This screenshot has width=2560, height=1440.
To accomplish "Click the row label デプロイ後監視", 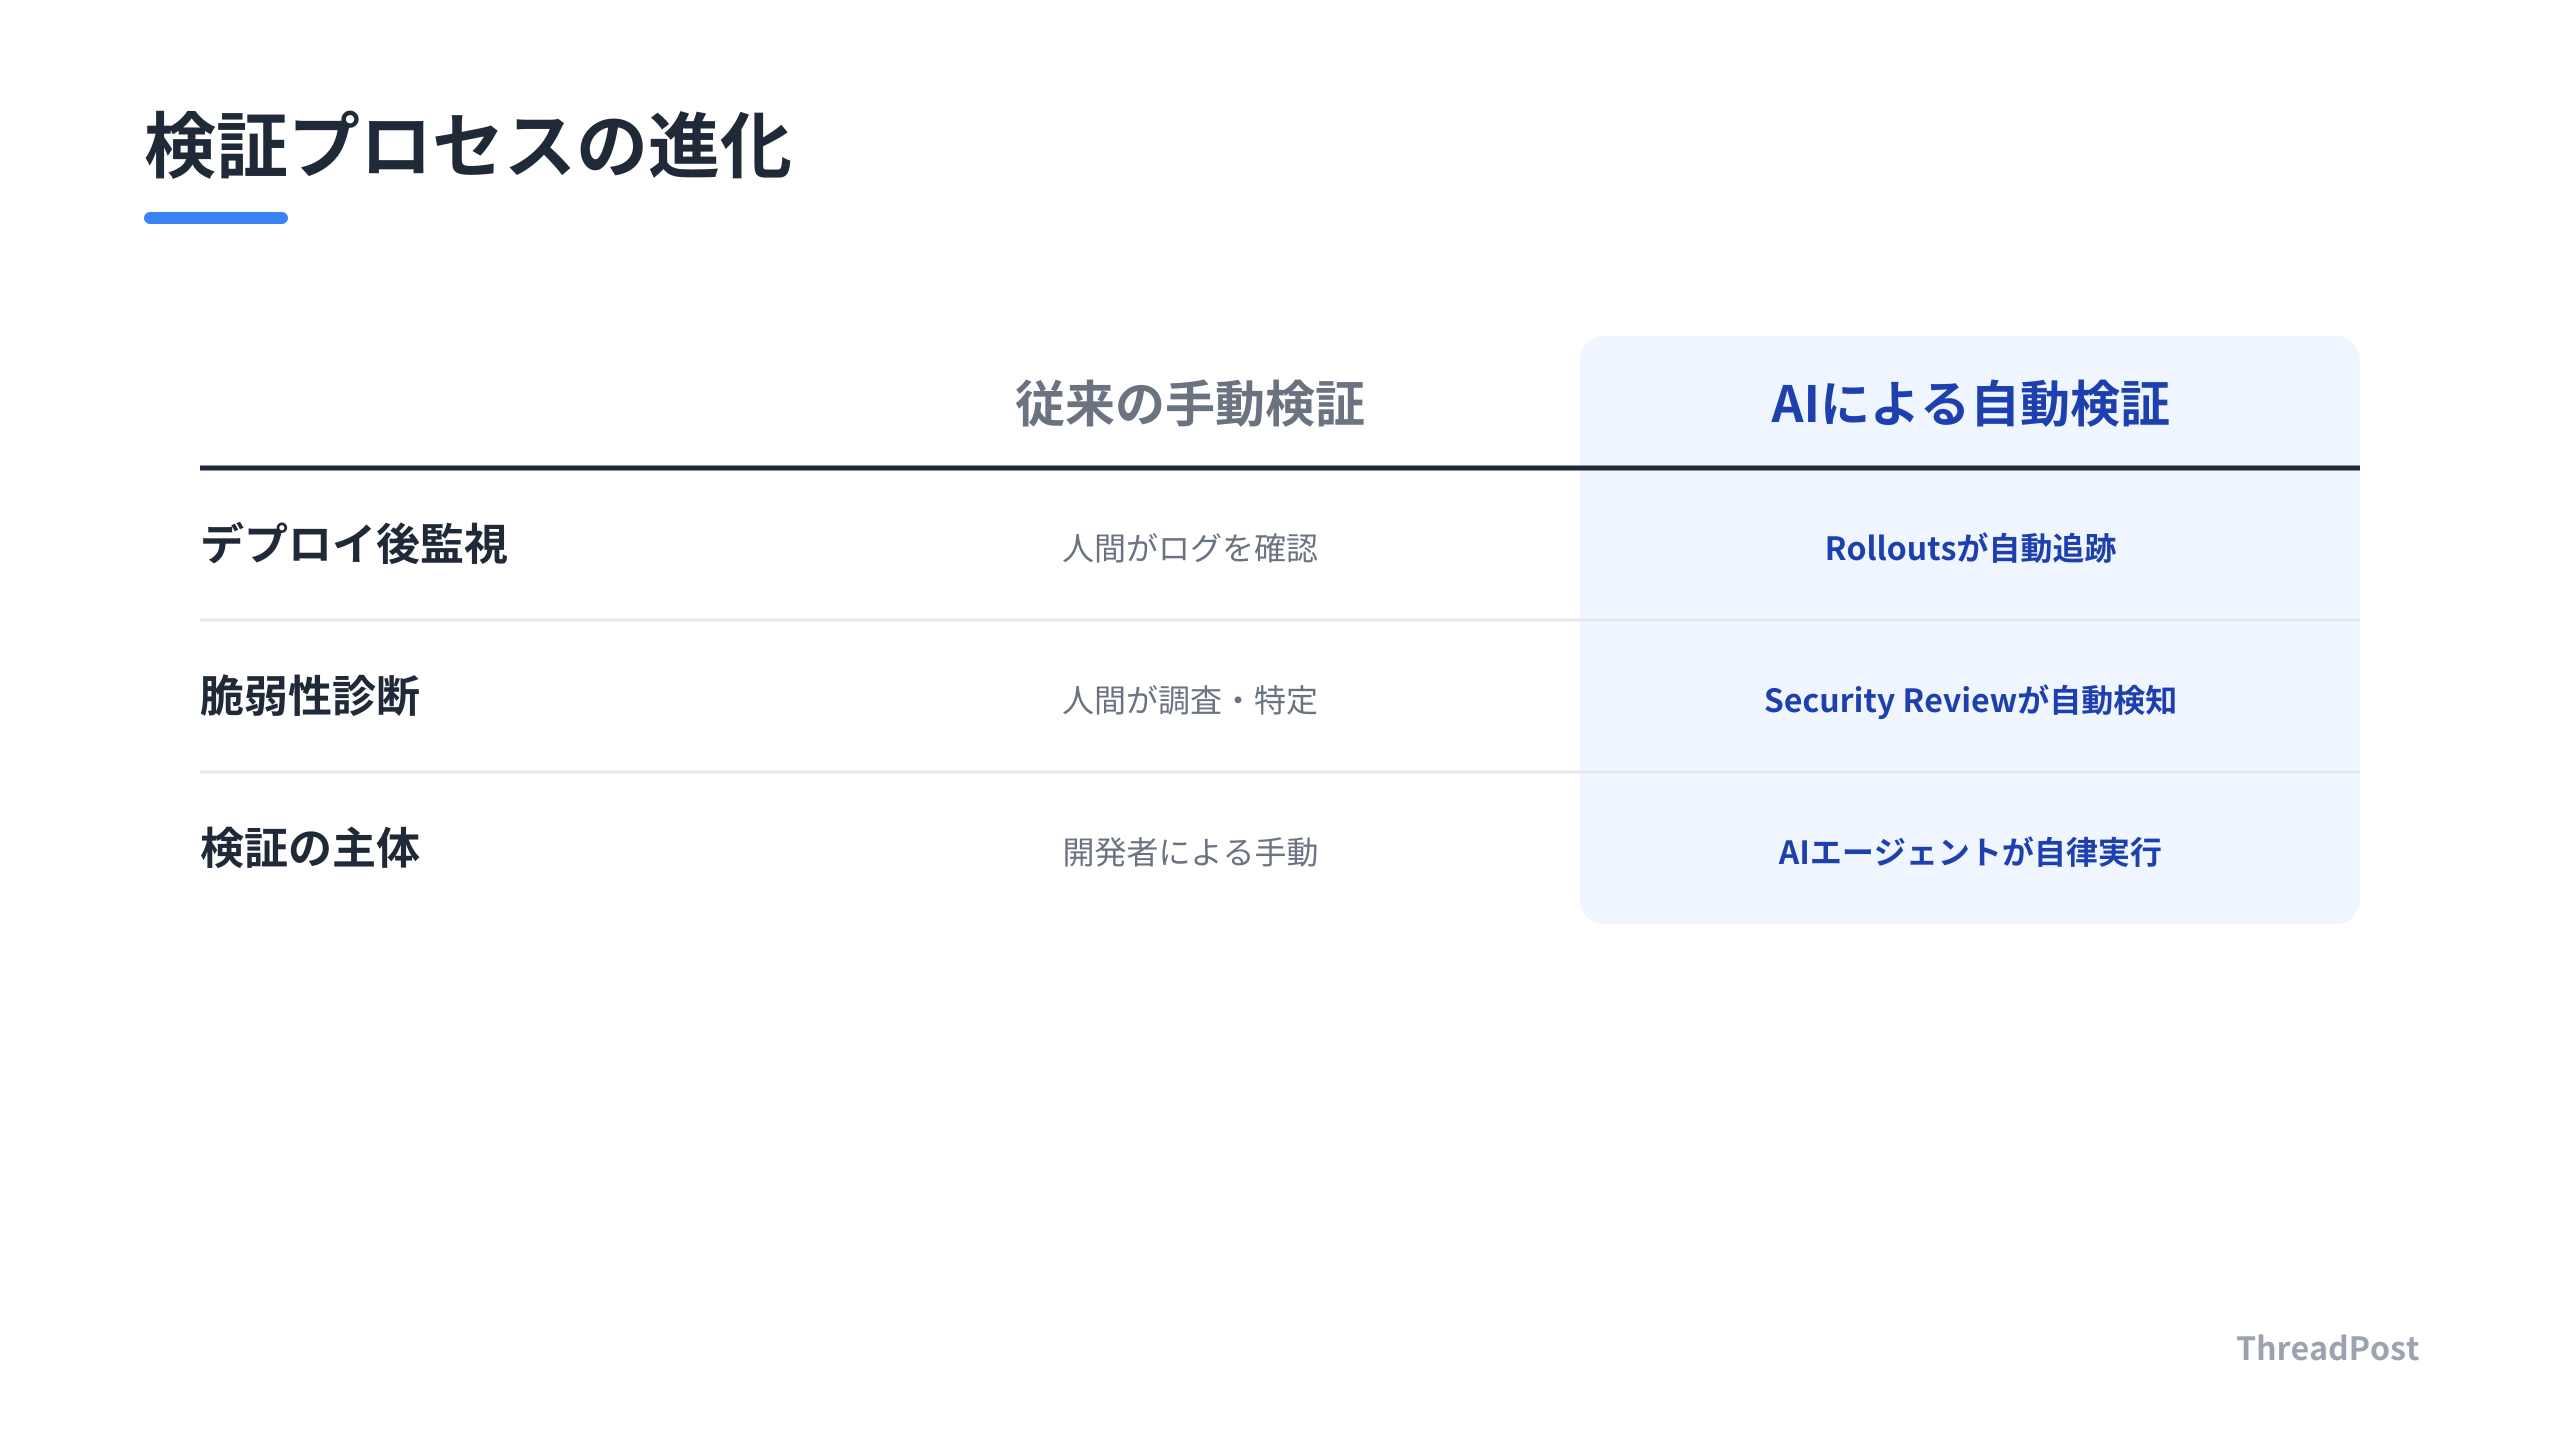I will [x=354, y=545].
